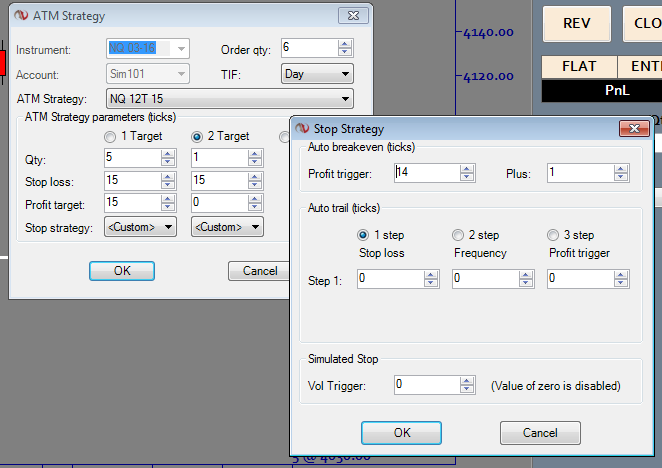Image resolution: width=662 pixels, height=468 pixels.
Task: Click Step 1 Frequency field
Action: click(486, 279)
